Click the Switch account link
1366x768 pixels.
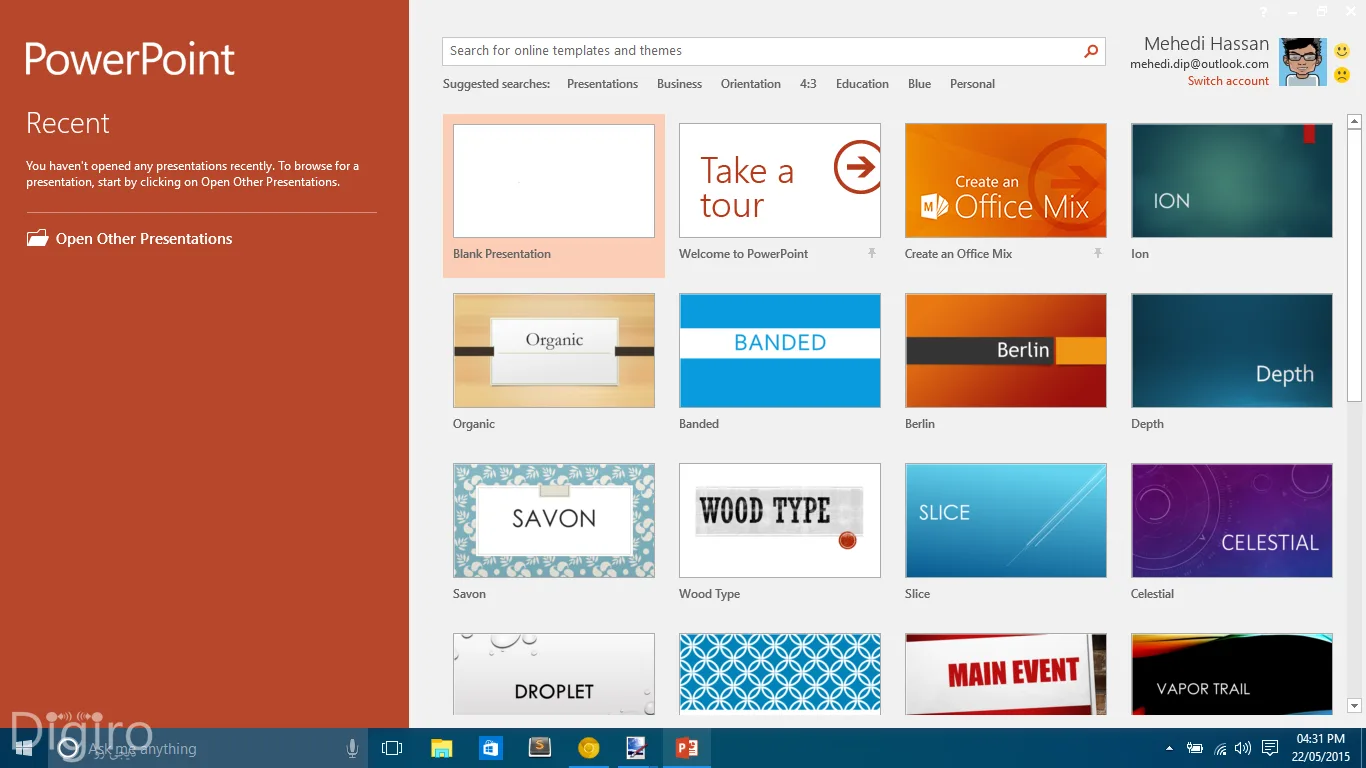(1228, 81)
